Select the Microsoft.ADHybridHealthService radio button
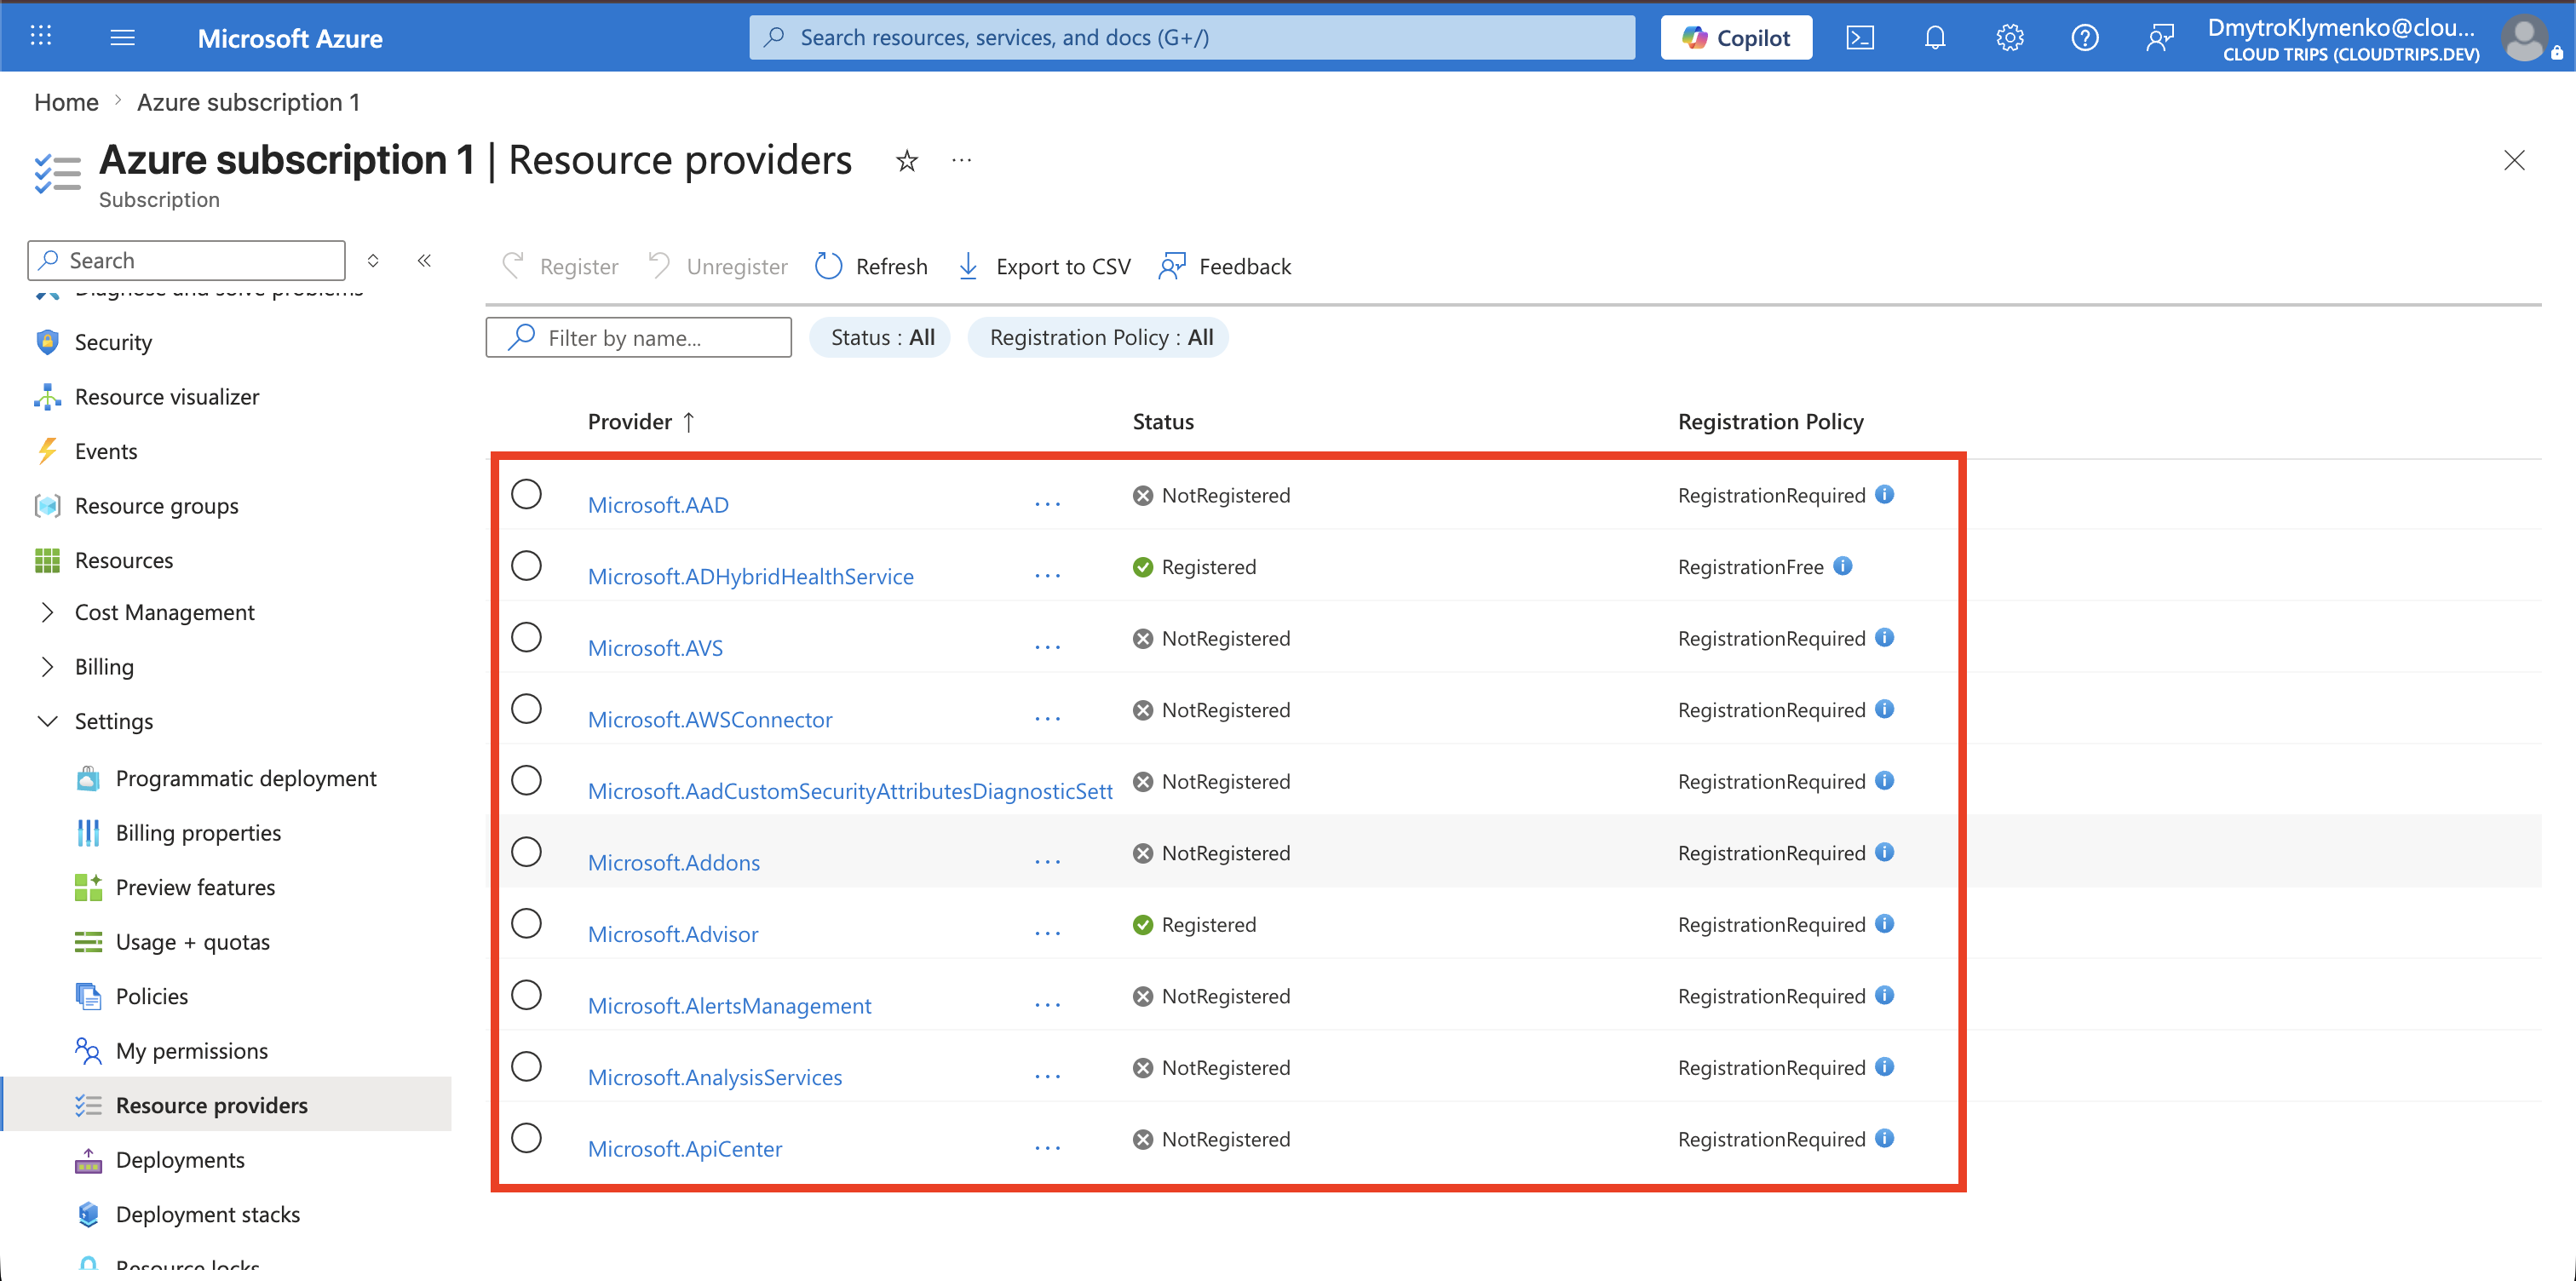The width and height of the screenshot is (2576, 1281). pyautogui.click(x=526, y=566)
